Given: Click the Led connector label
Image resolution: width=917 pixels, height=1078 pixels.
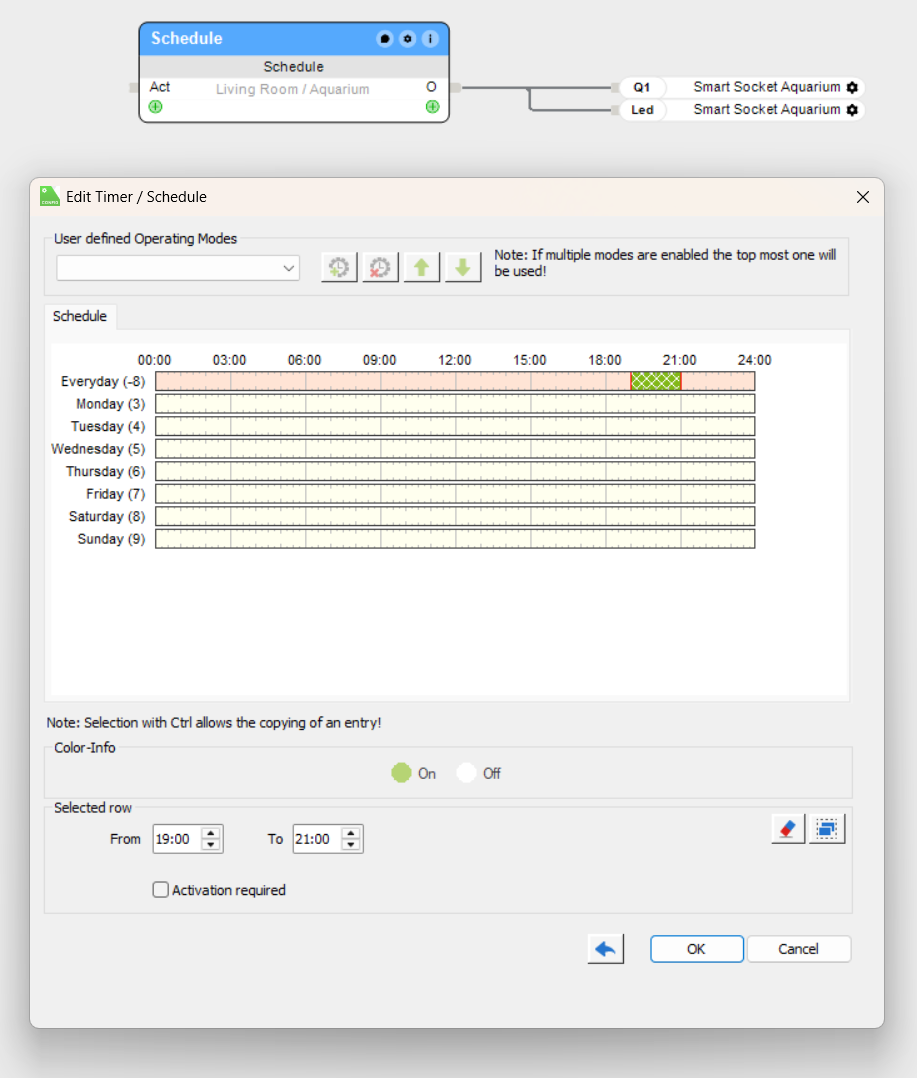Looking at the screenshot, I should tap(642, 110).
